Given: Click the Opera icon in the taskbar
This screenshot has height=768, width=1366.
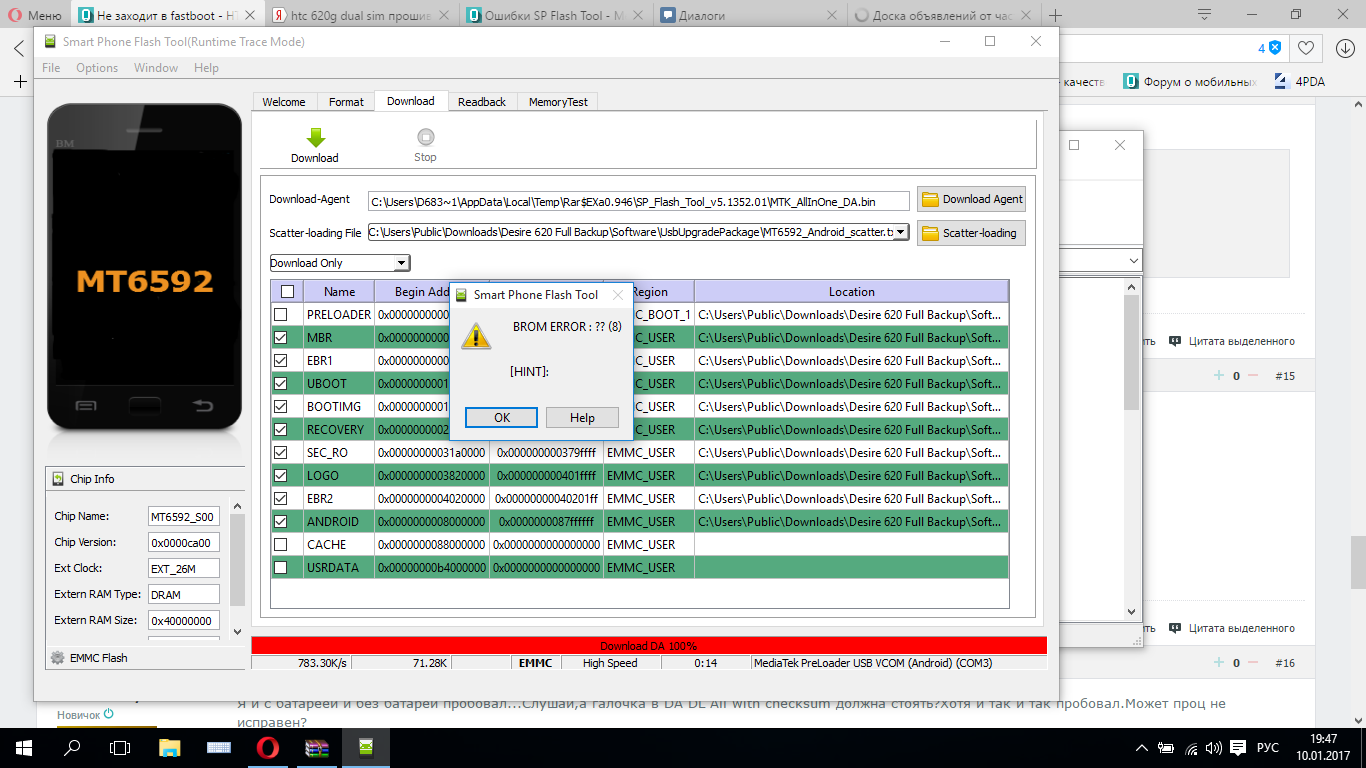Looking at the screenshot, I should pyautogui.click(x=267, y=747).
